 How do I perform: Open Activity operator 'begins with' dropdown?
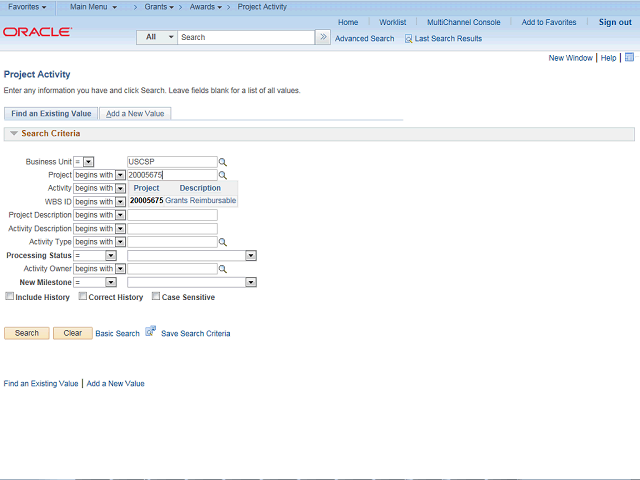pyautogui.click(x=120, y=188)
